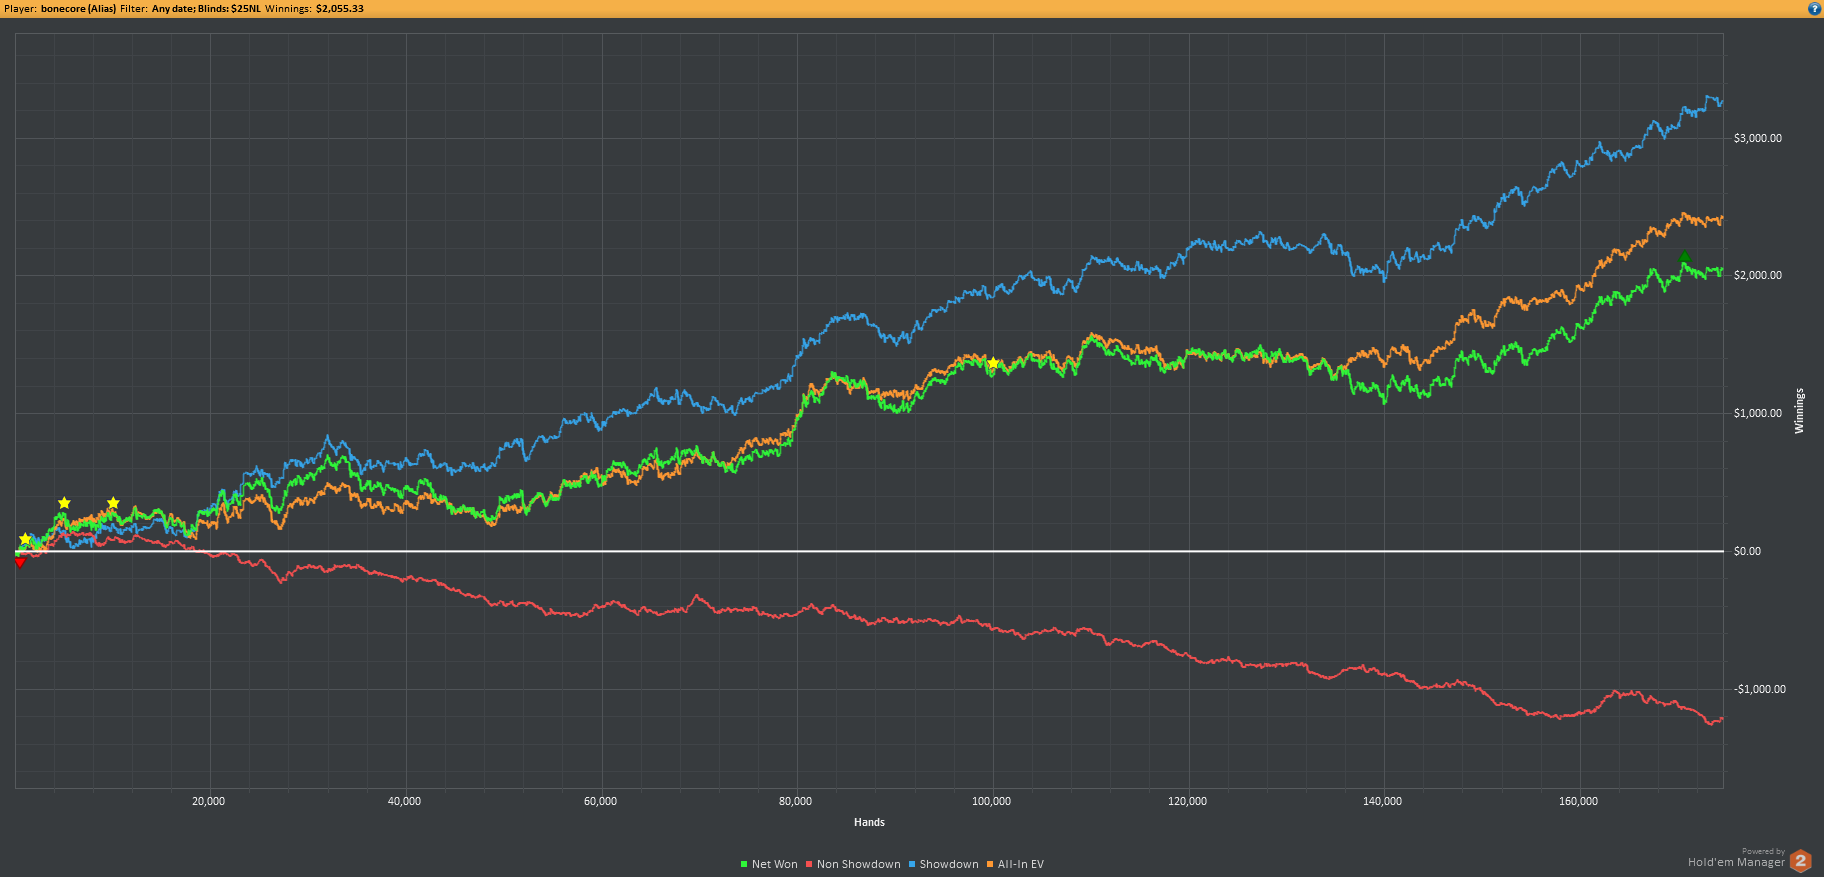Click the $1,000.00 y-axis label
Screen dimensions: 1824x877
[x=1758, y=413]
